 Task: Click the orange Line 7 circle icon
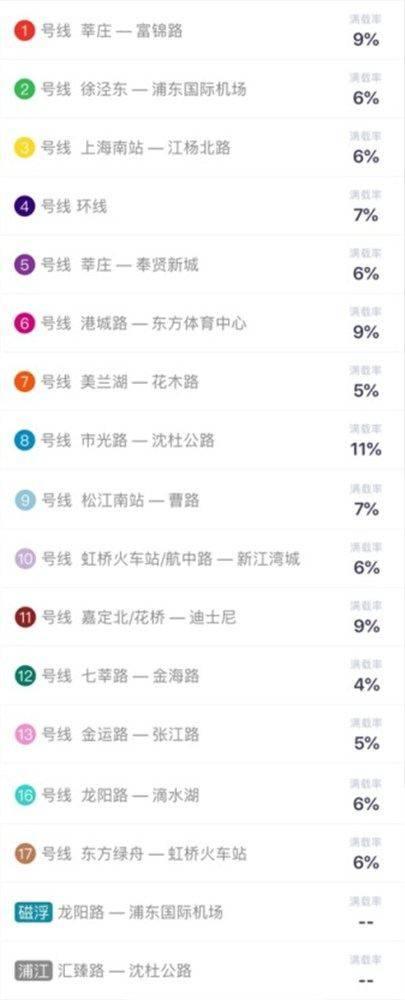24,382
